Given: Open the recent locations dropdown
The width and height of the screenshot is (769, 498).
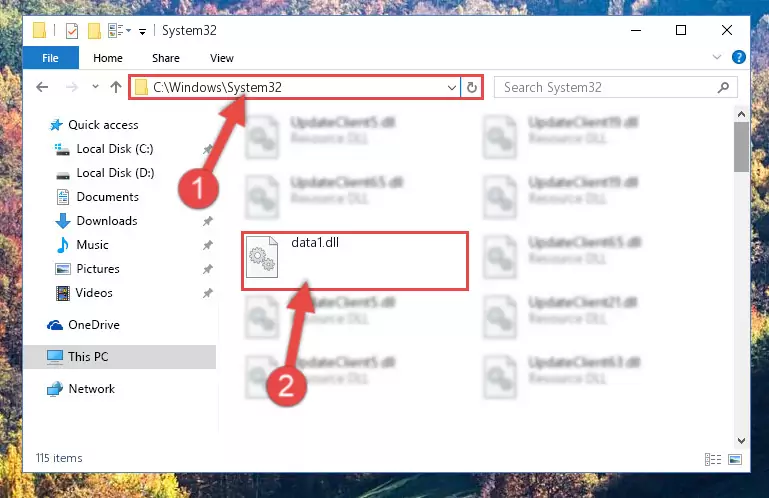Looking at the screenshot, I should tap(95, 87).
